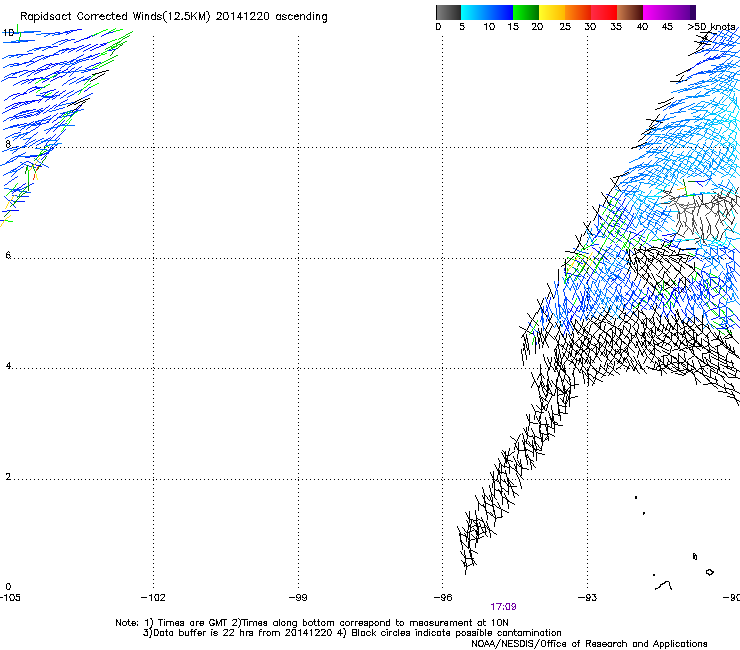
Task: Click the yellow 20-25 knots color band
Action: [x=552, y=12]
